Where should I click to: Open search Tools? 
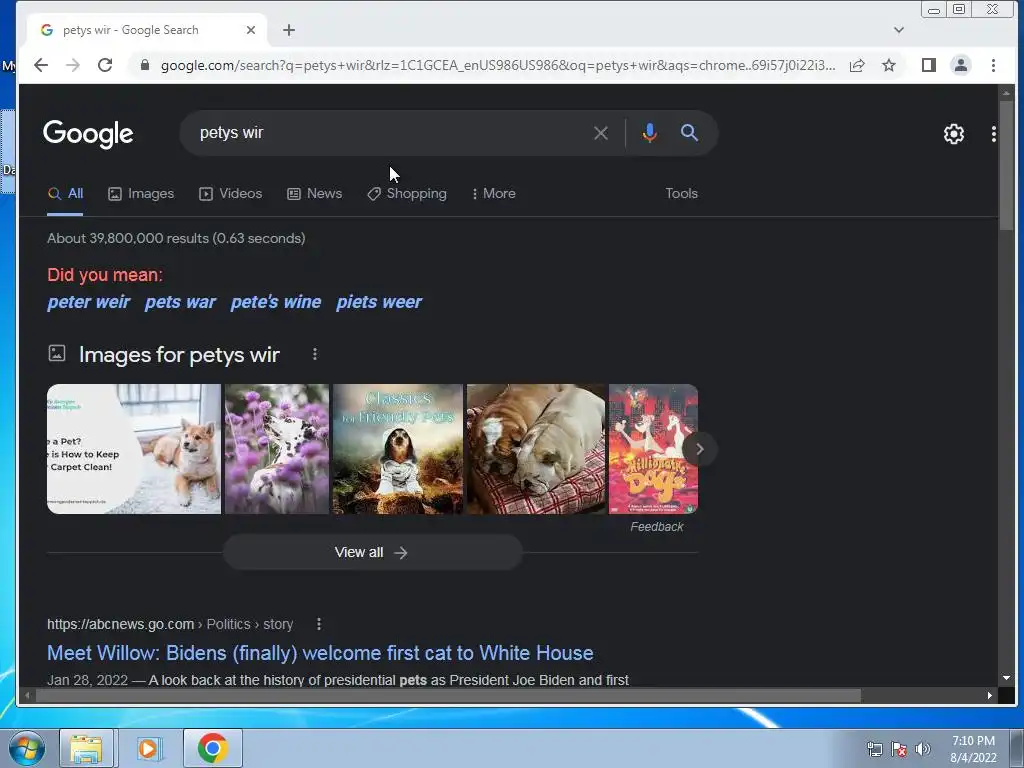point(681,194)
